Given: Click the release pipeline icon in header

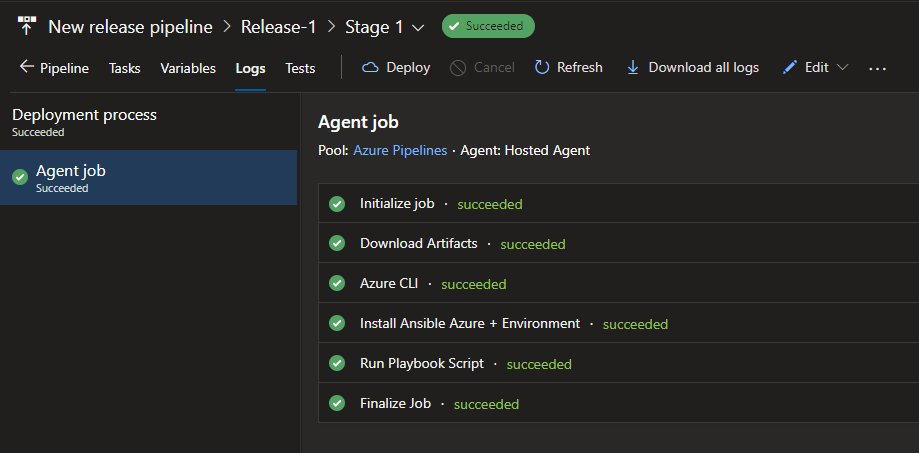Looking at the screenshot, I should pos(27,27).
